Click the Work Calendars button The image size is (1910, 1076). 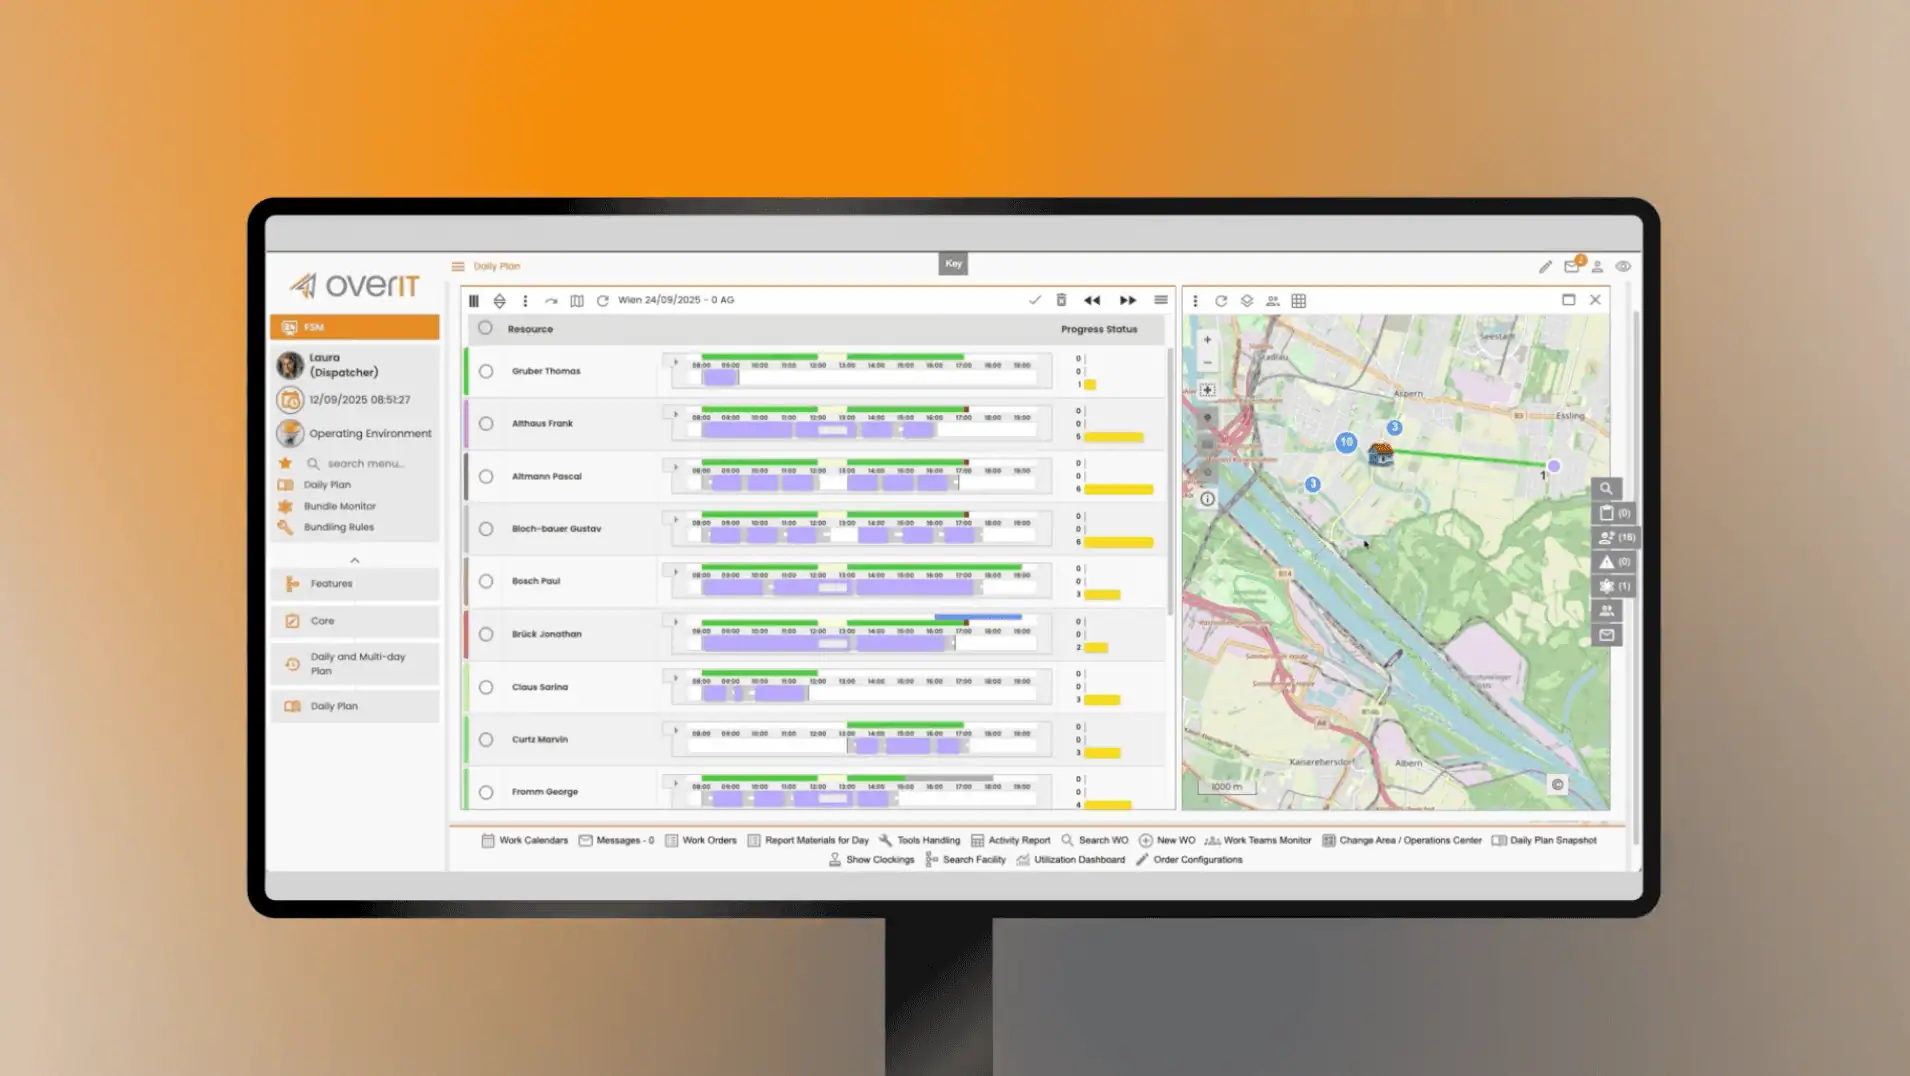[524, 840]
